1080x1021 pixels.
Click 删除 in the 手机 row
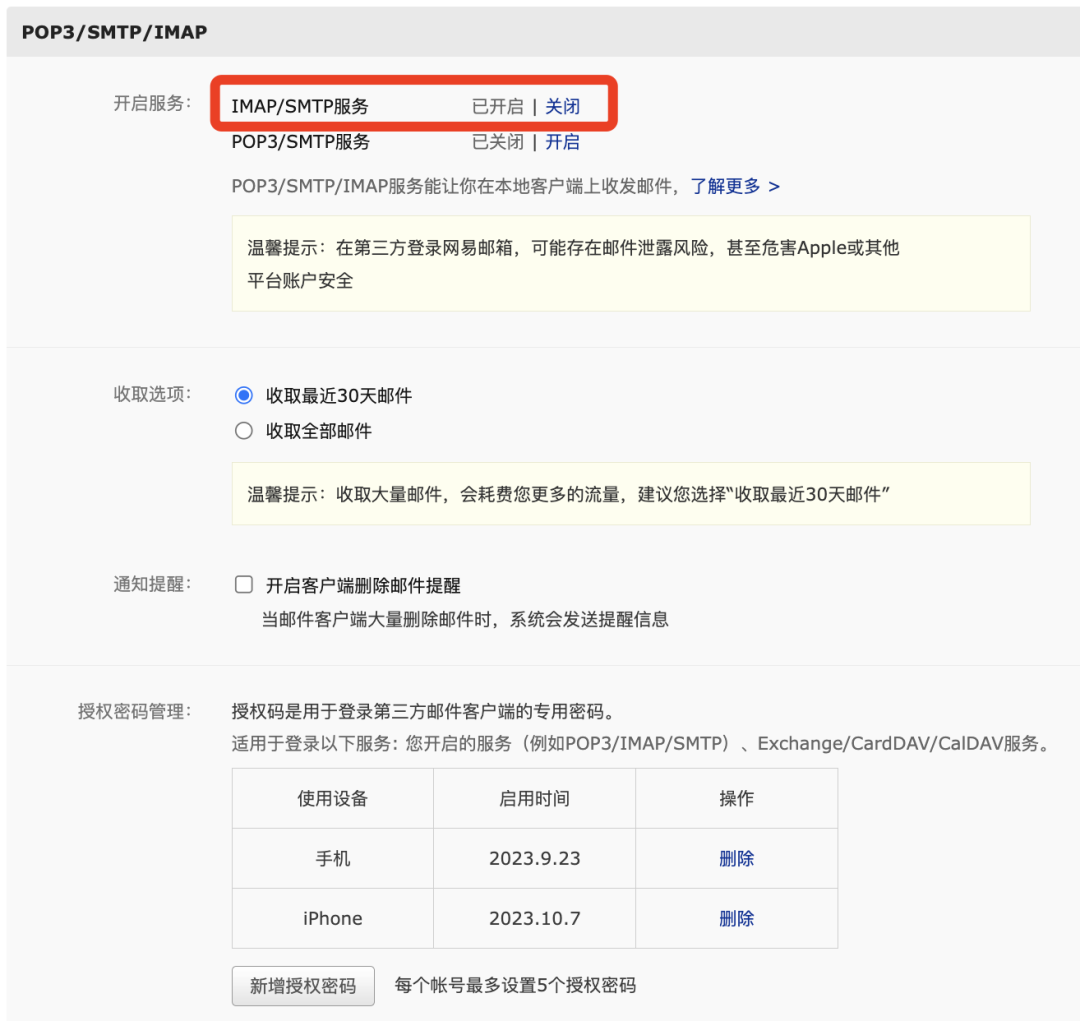736,858
